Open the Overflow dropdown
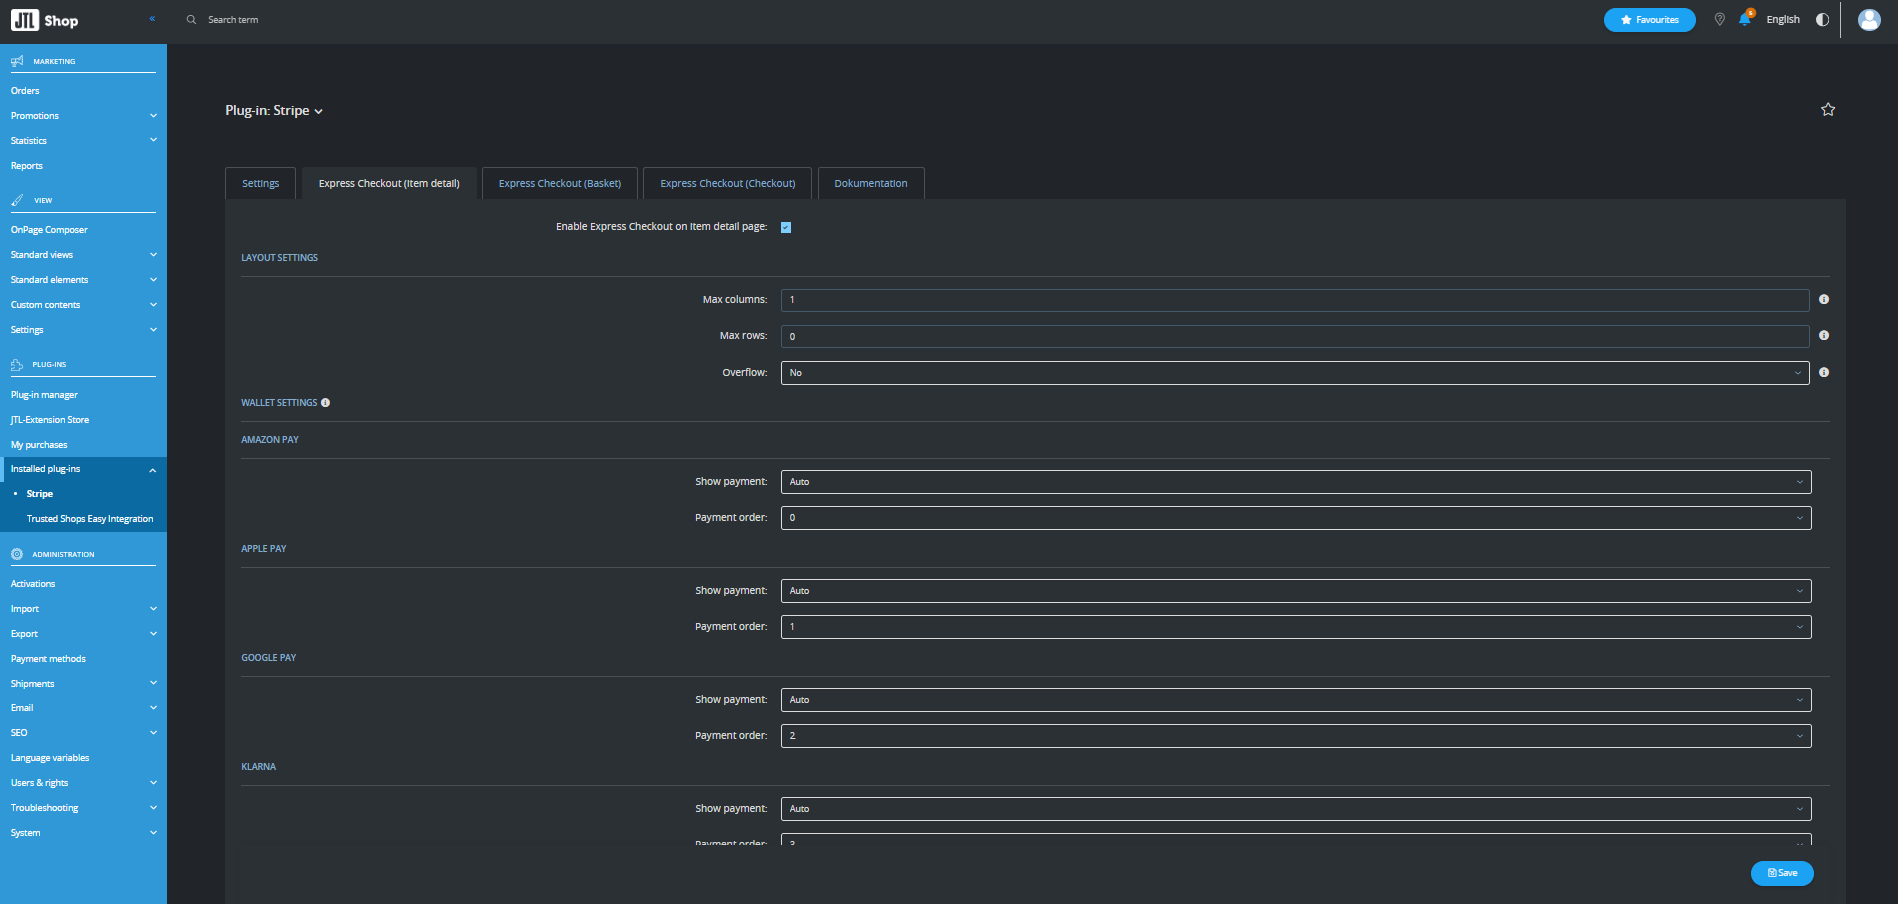The image size is (1898, 904). tap(1294, 373)
